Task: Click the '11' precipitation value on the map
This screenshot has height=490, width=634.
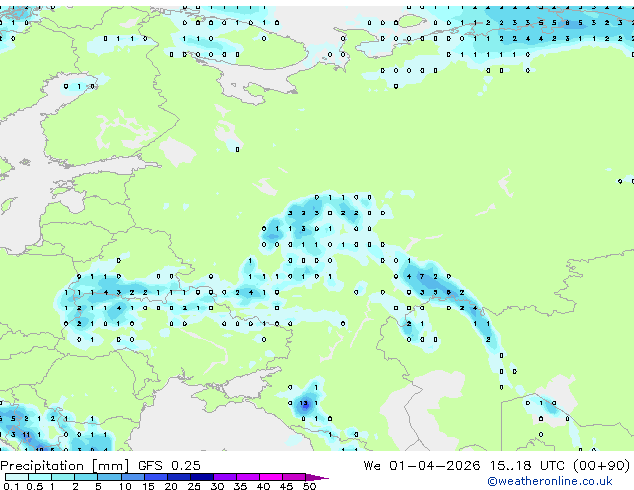Action: tap(26, 435)
